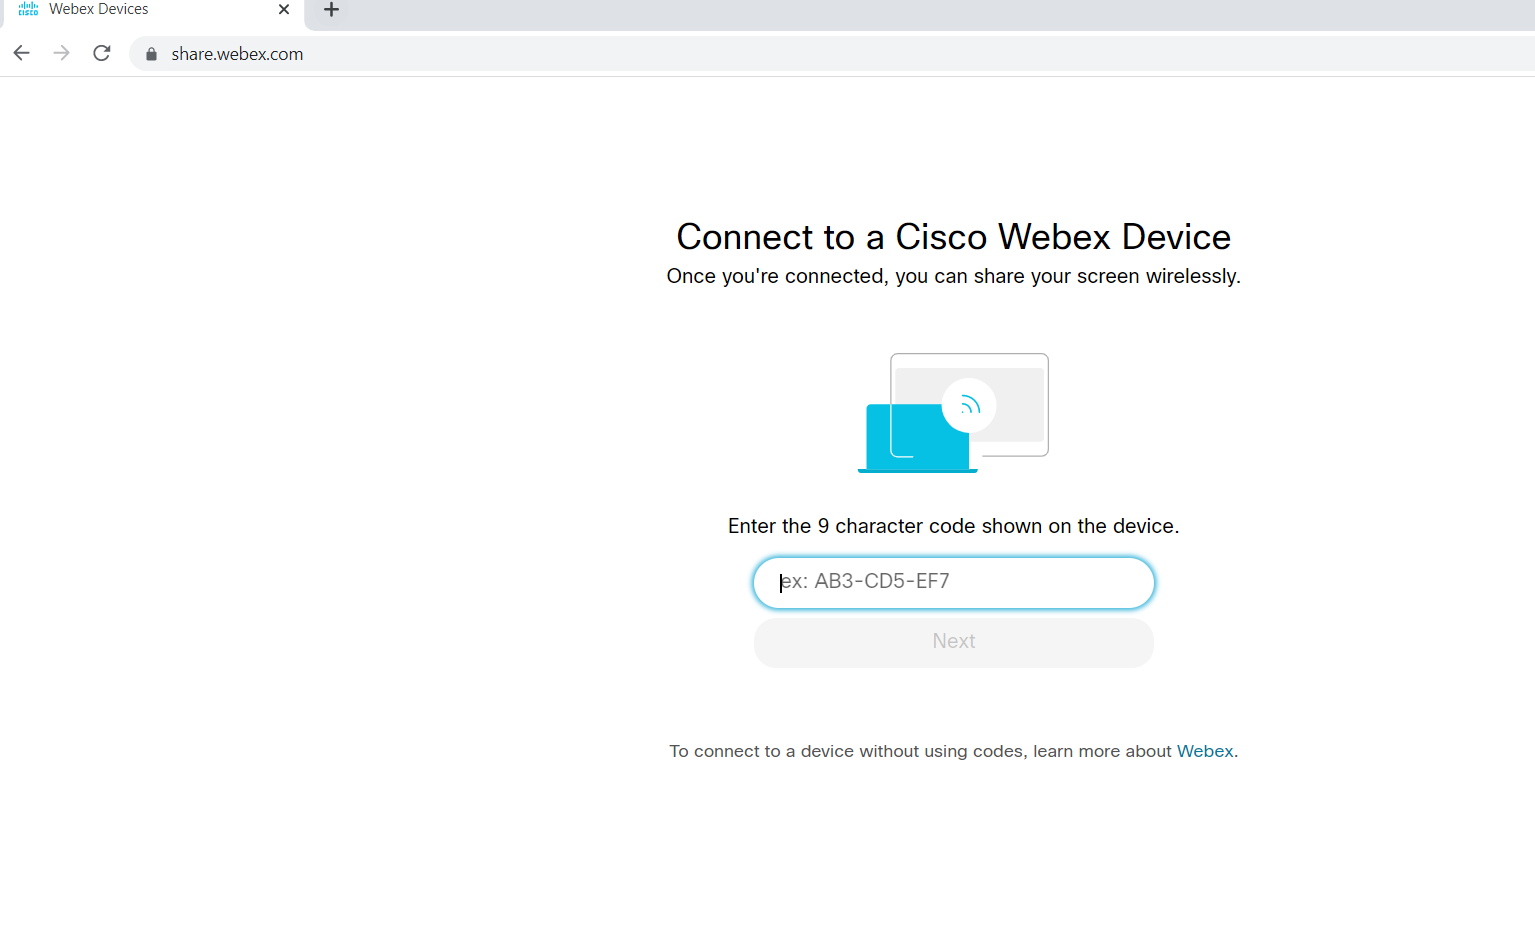Viewport: 1535px width, 933px height.
Task: Click the Cisco favicon on the tab
Action: point(28,9)
